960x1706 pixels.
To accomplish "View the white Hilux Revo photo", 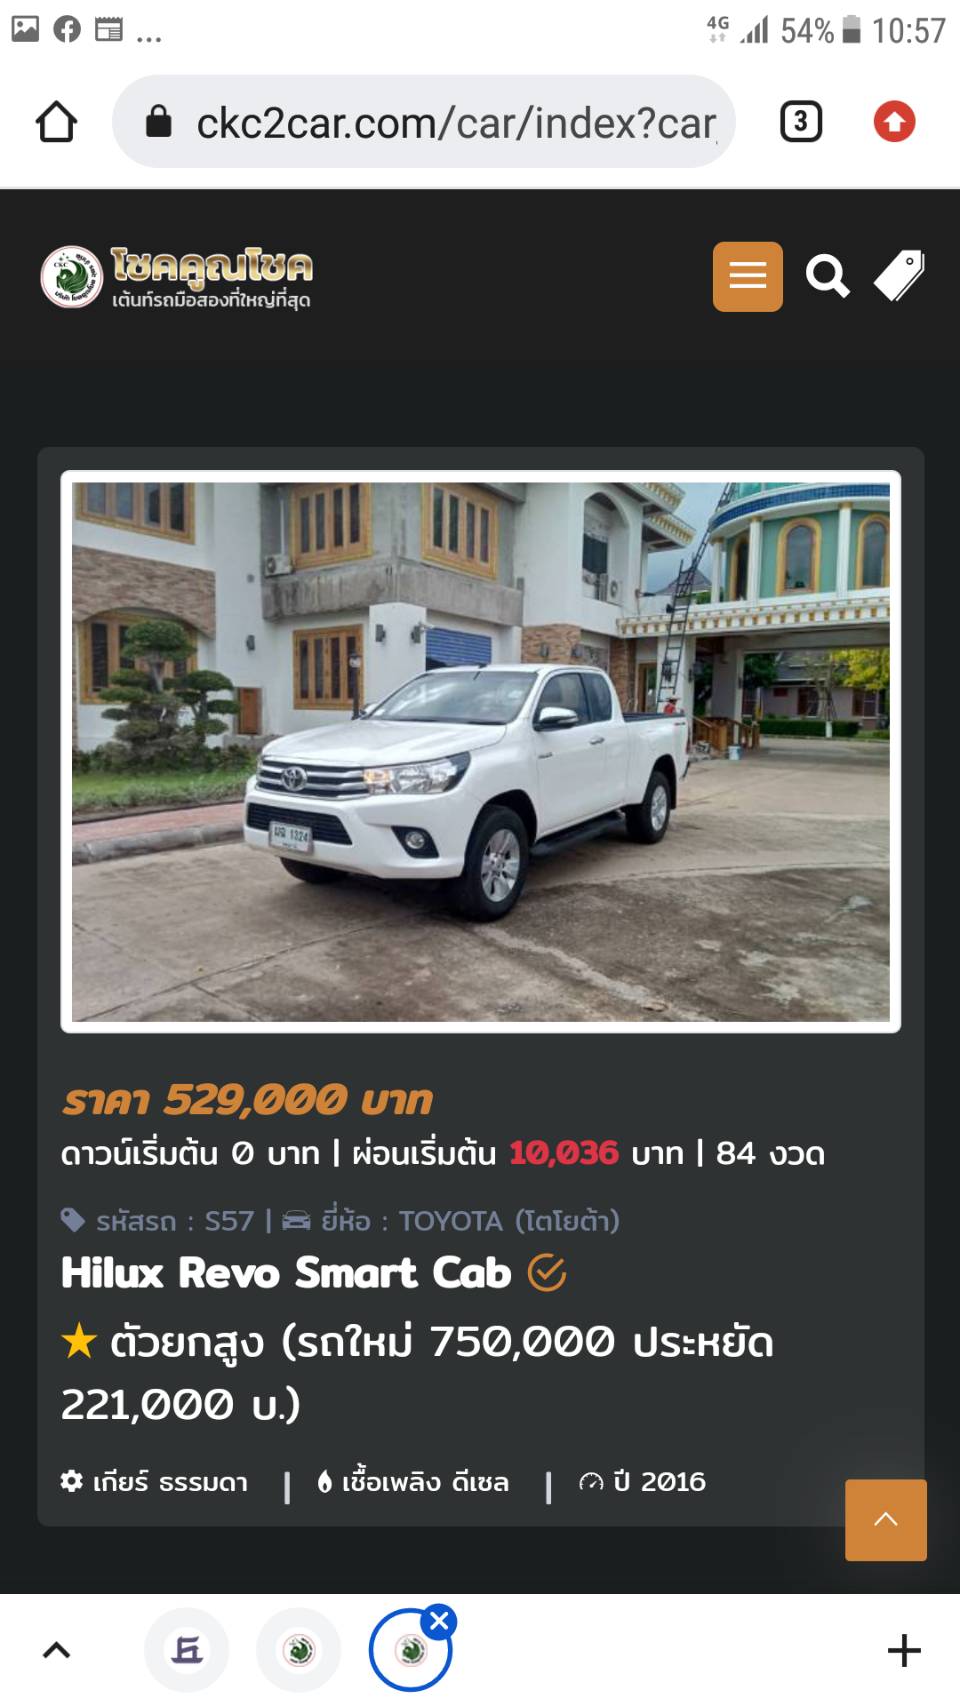I will (480, 751).
